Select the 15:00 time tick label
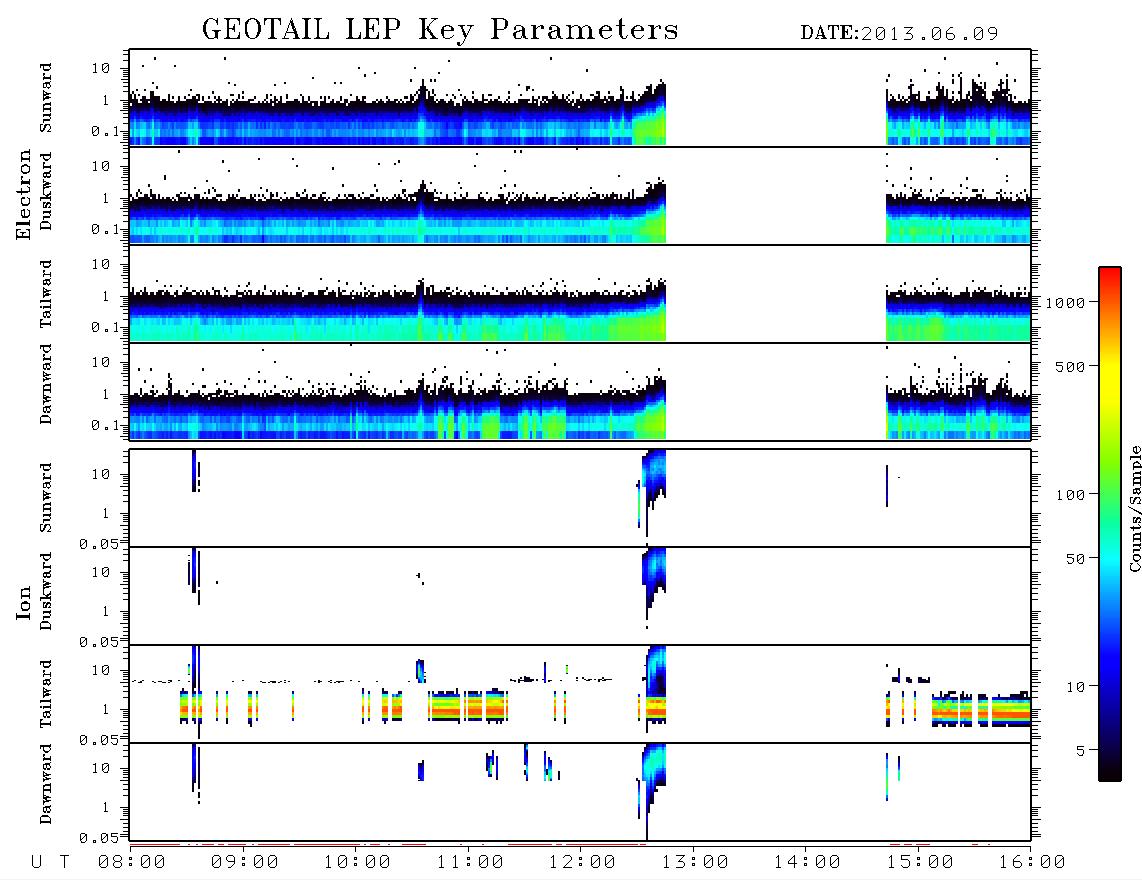The image size is (1142, 880). (921, 863)
